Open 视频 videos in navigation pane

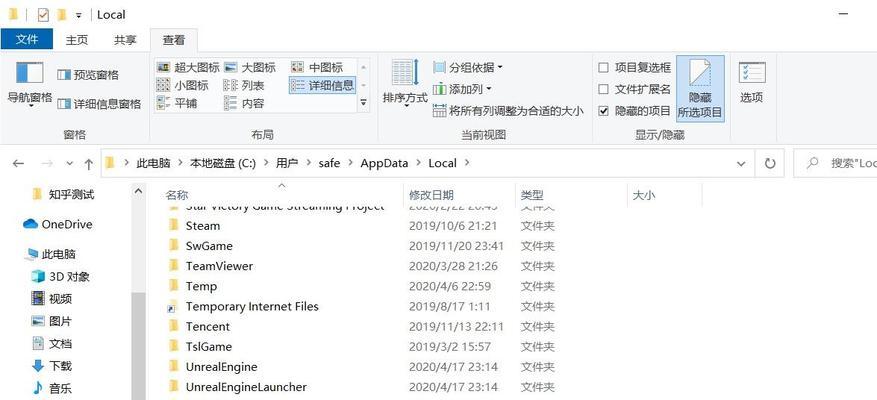point(51,299)
